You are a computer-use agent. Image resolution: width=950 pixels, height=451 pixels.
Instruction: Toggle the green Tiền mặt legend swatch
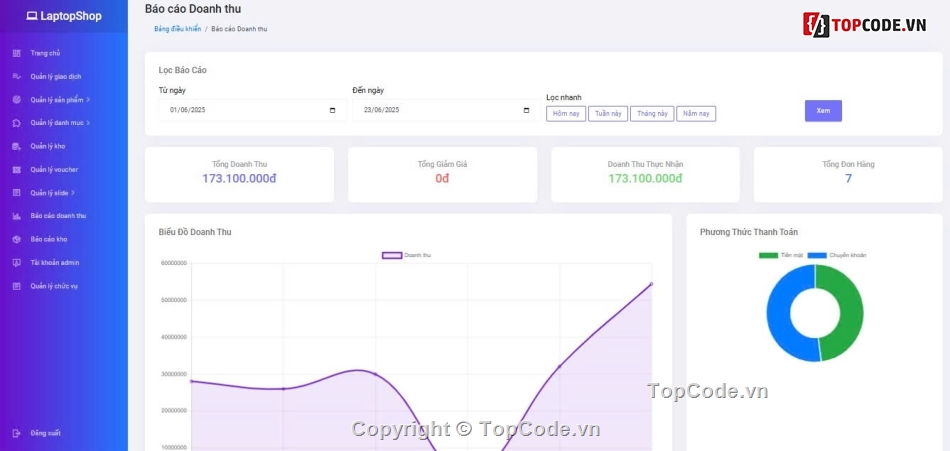[768, 255]
